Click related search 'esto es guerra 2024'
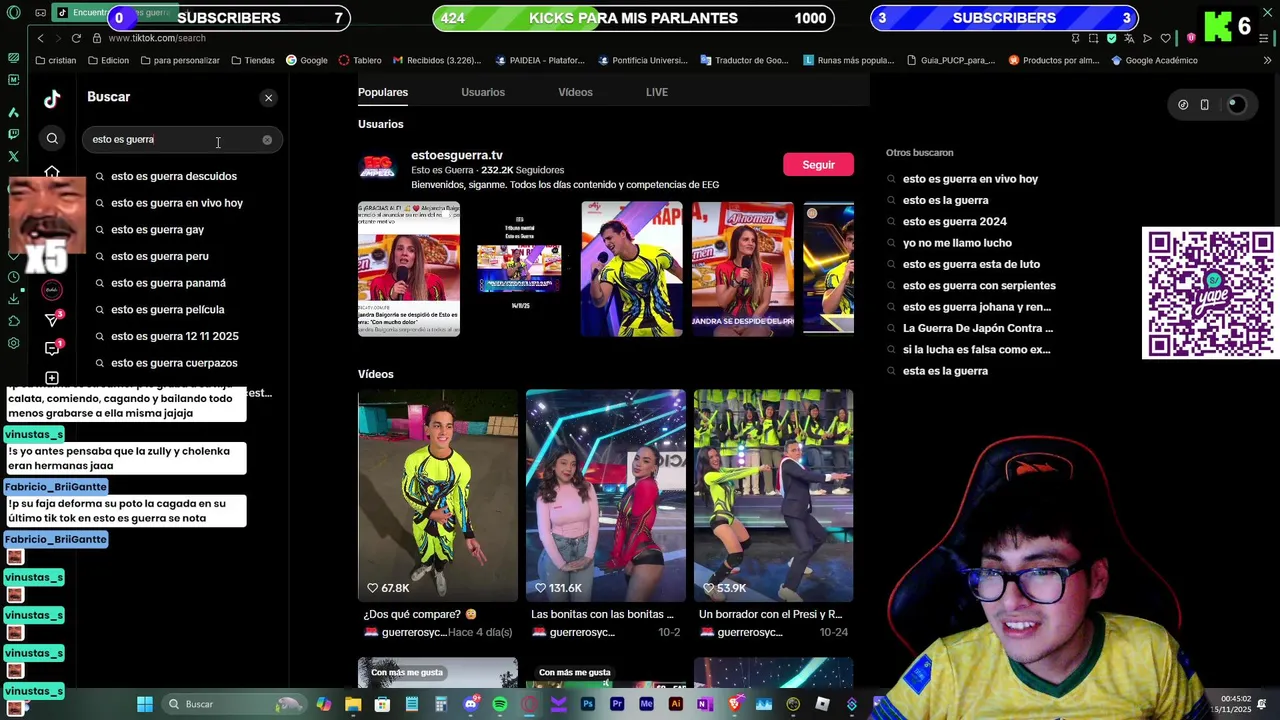Viewport: 1280px width, 720px height. click(955, 222)
